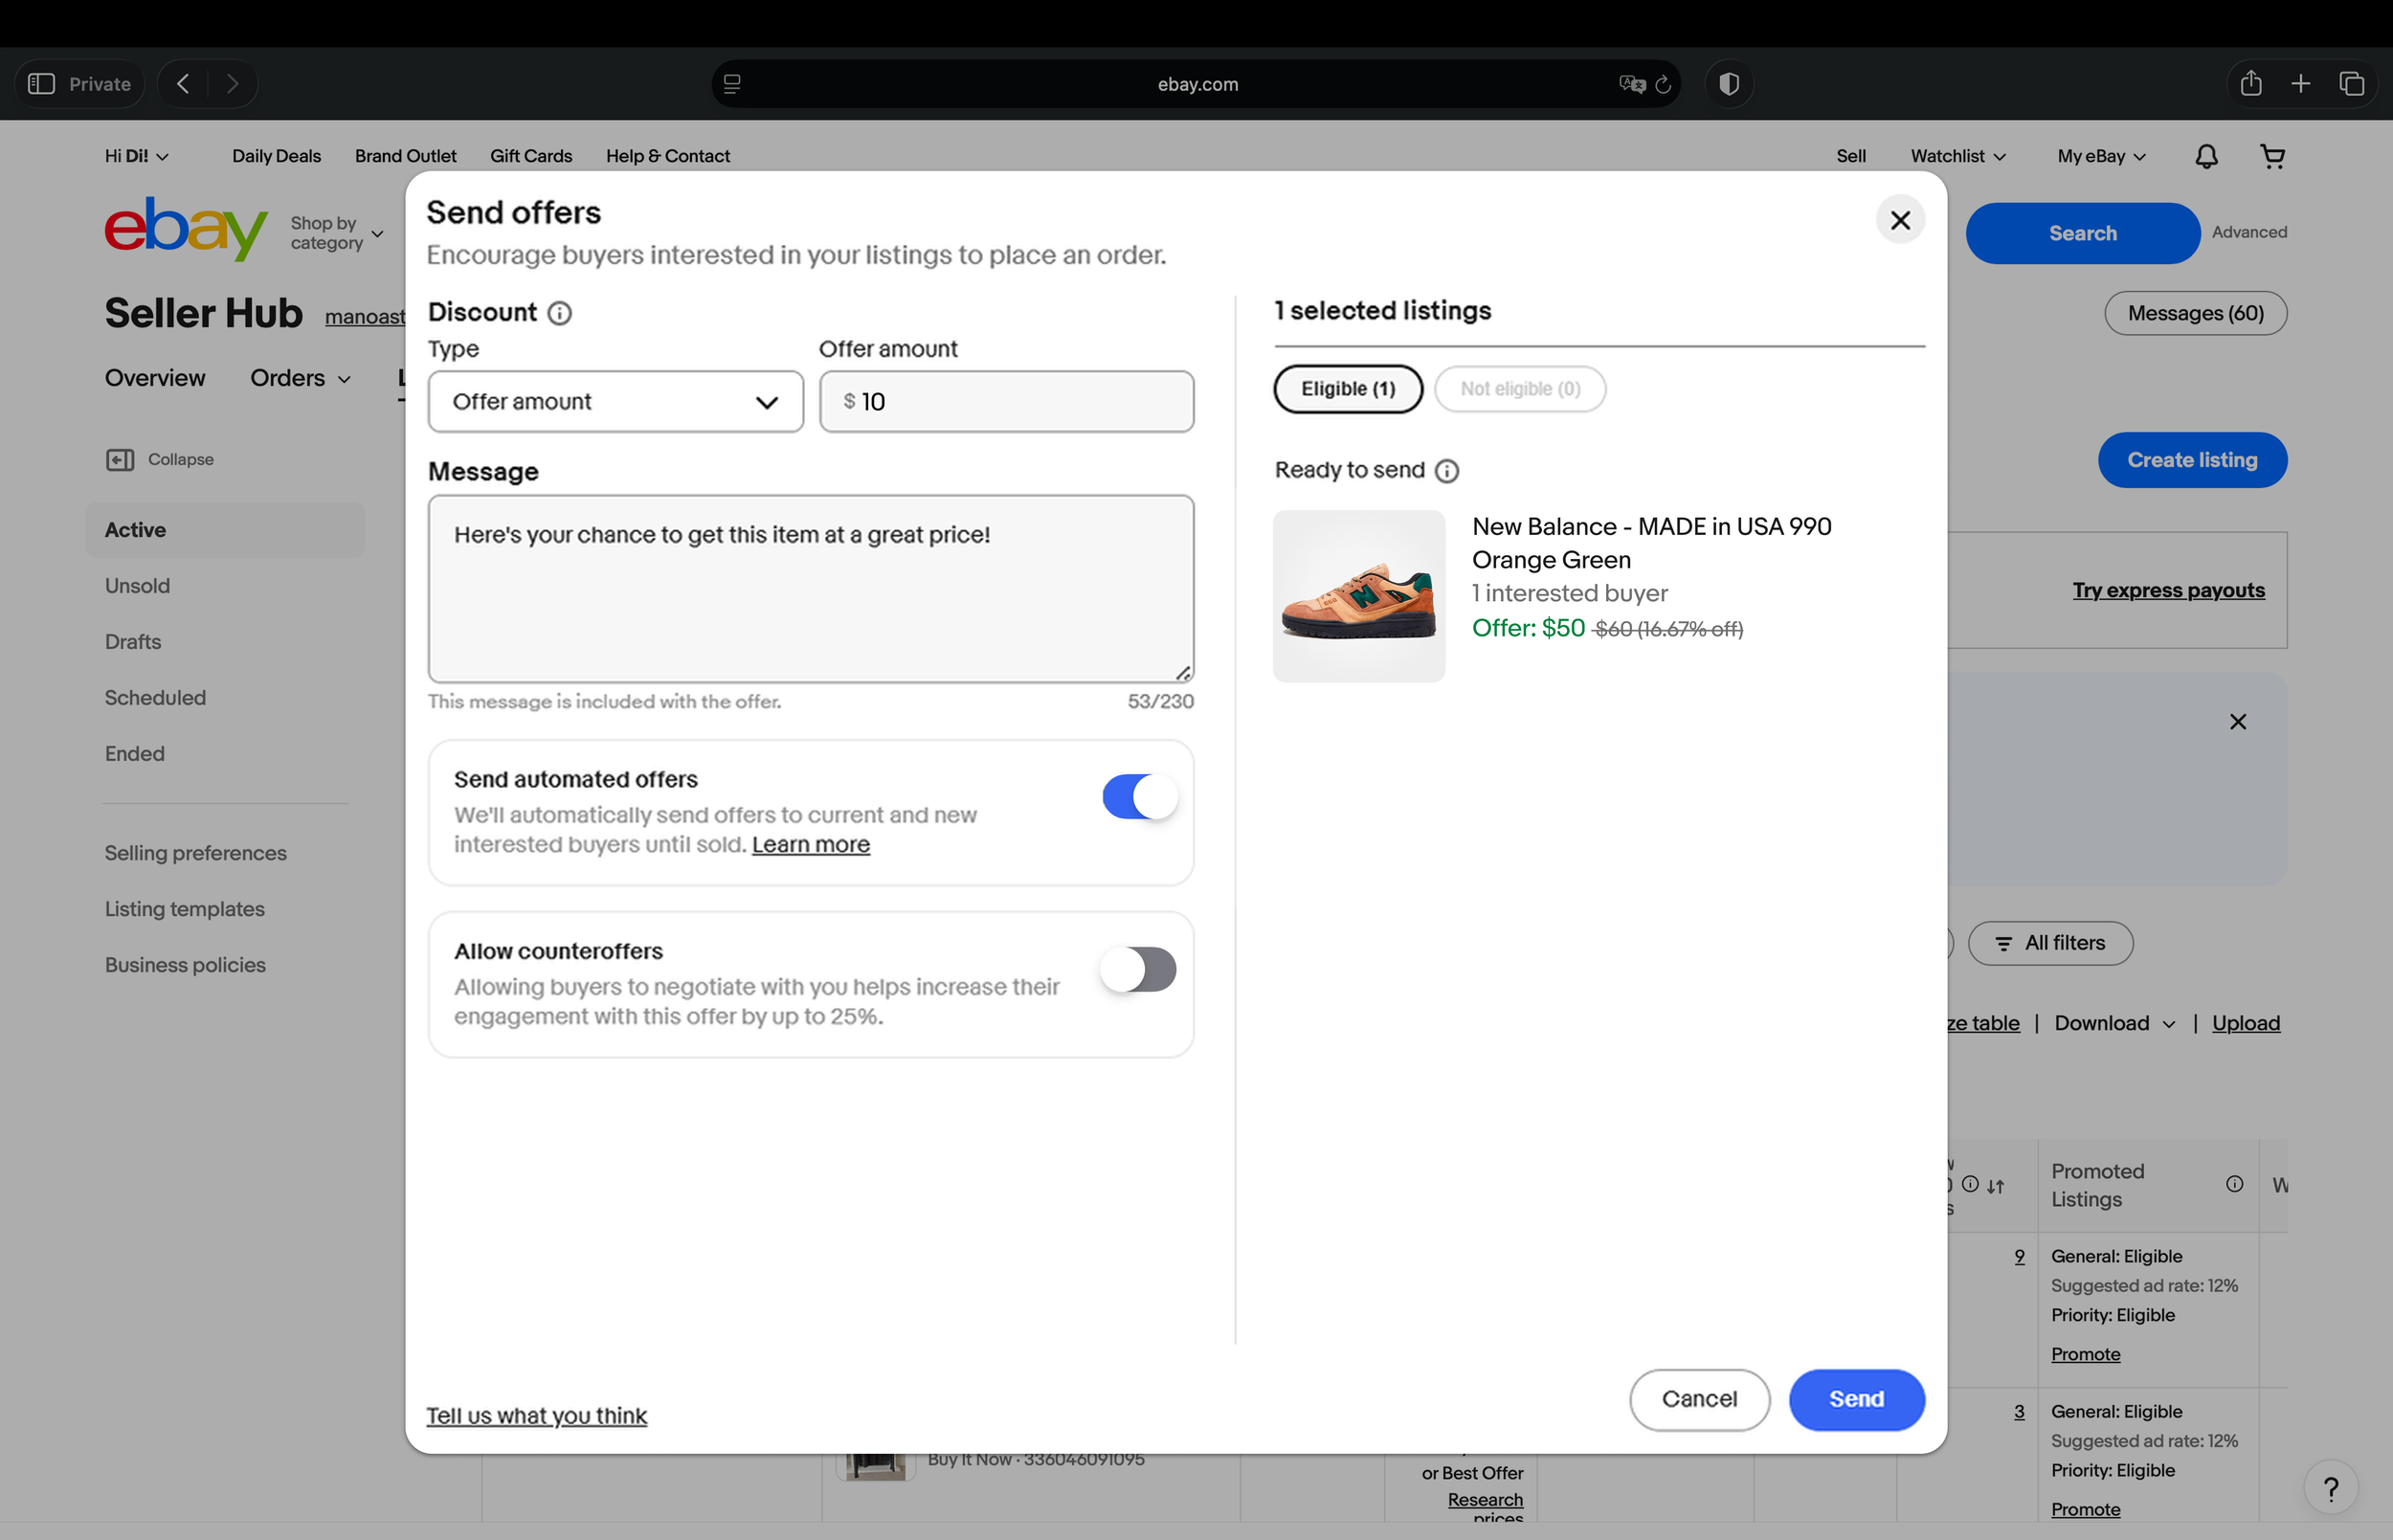The width and height of the screenshot is (2393, 1540).
Task: Open the shopping cart
Action: 2272,156
